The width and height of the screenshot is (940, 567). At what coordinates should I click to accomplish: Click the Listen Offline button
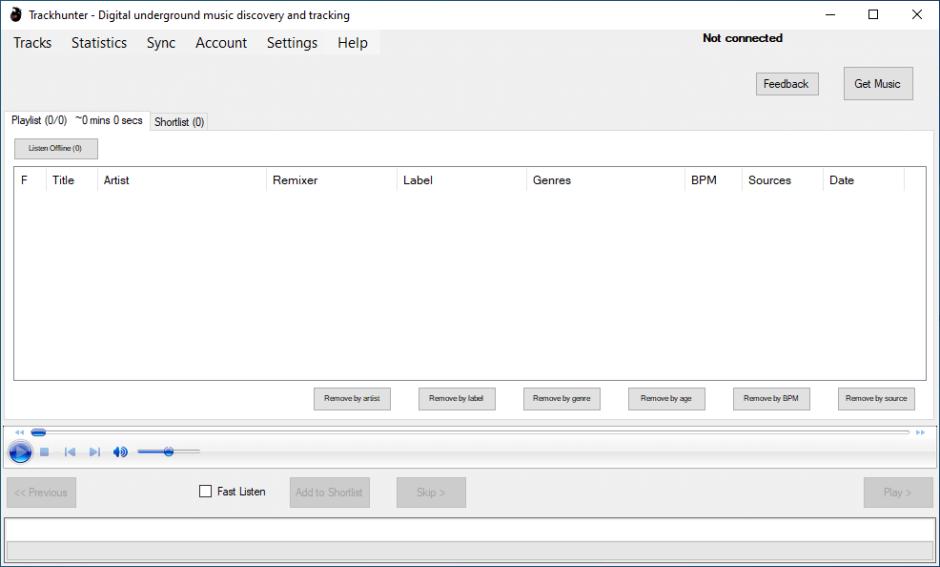pos(56,149)
